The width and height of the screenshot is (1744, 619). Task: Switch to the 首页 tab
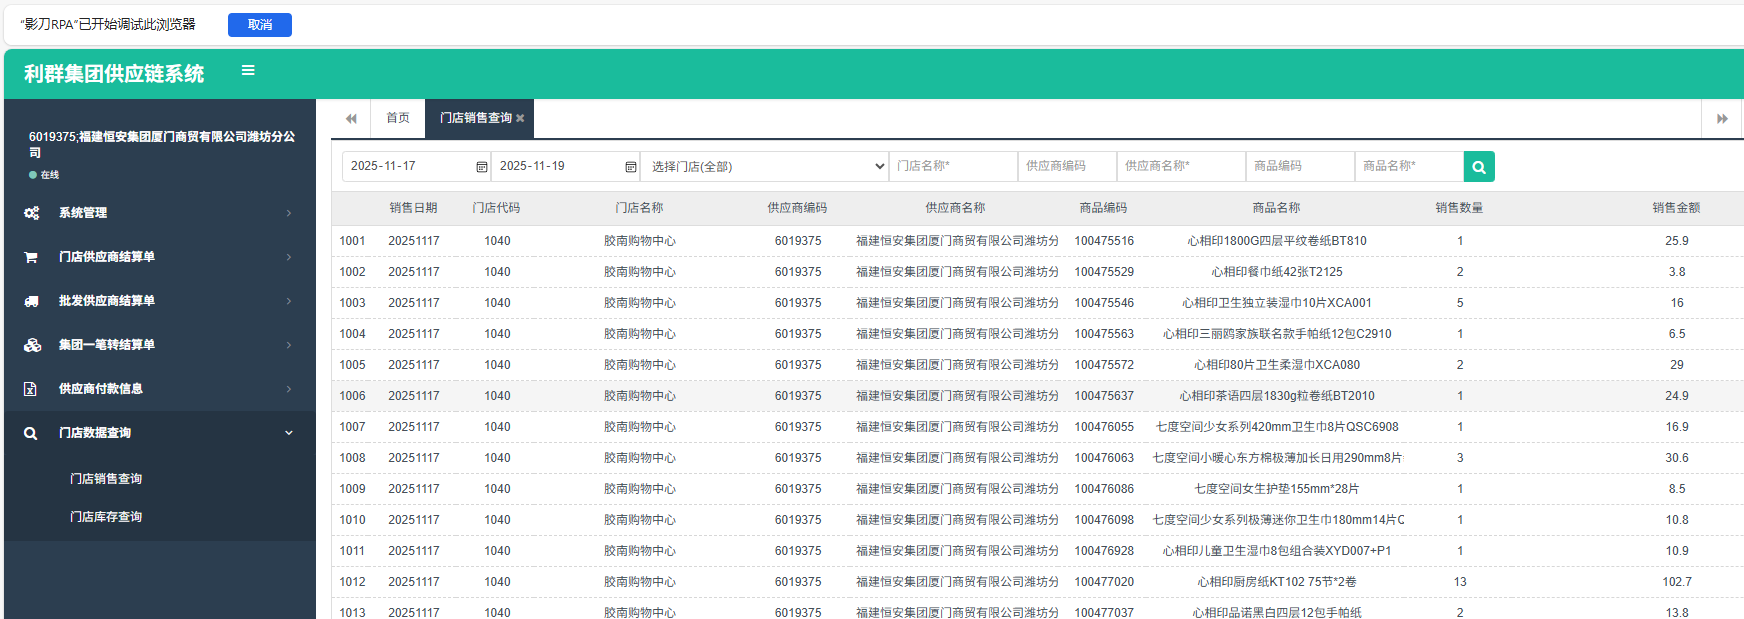(398, 118)
